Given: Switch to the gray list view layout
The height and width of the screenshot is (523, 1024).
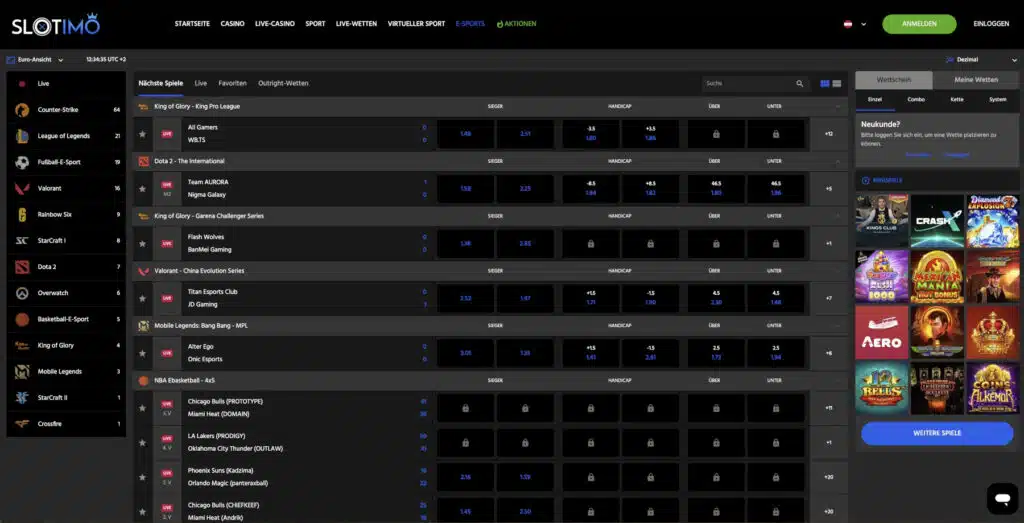Looking at the screenshot, I should click(x=837, y=84).
